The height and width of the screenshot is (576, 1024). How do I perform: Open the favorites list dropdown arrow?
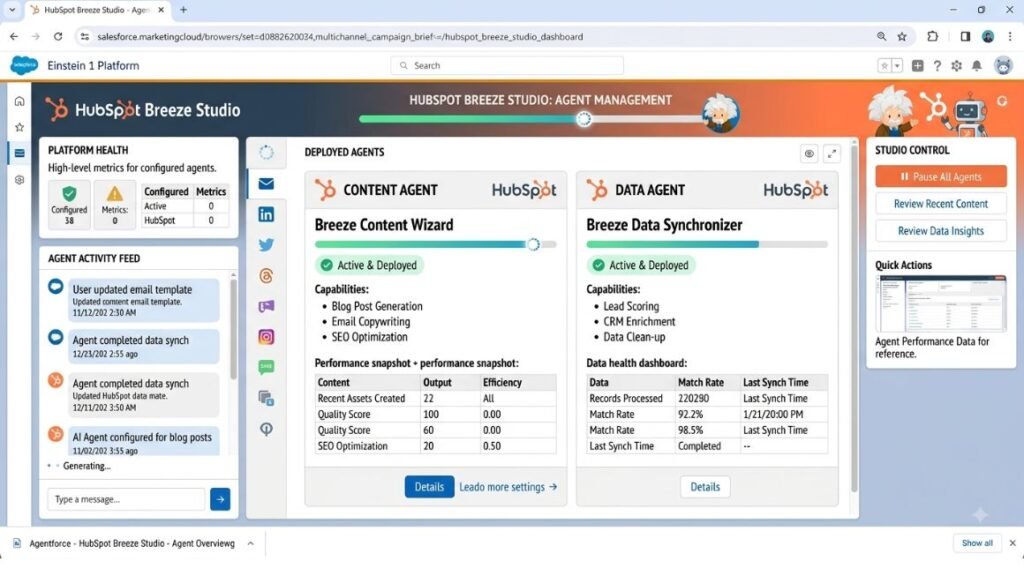pyautogui.click(x=897, y=65)
